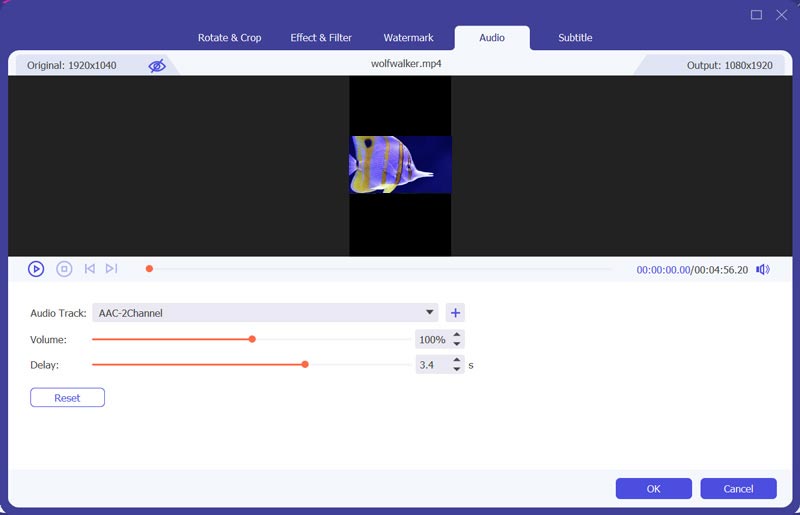
Task: Increase the volume percentage with up arrow
Action: pos(457,335)
